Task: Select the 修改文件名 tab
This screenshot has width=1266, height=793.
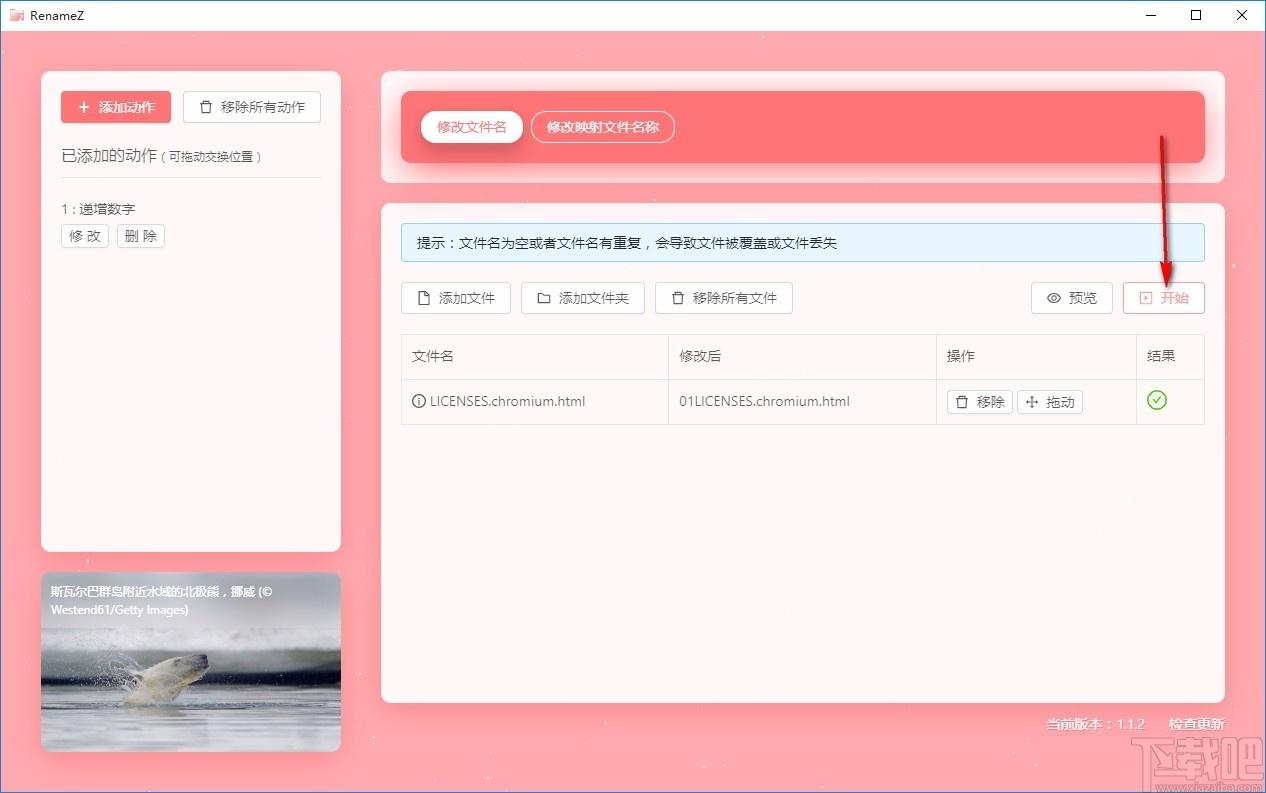Action: tap(472, 127)
